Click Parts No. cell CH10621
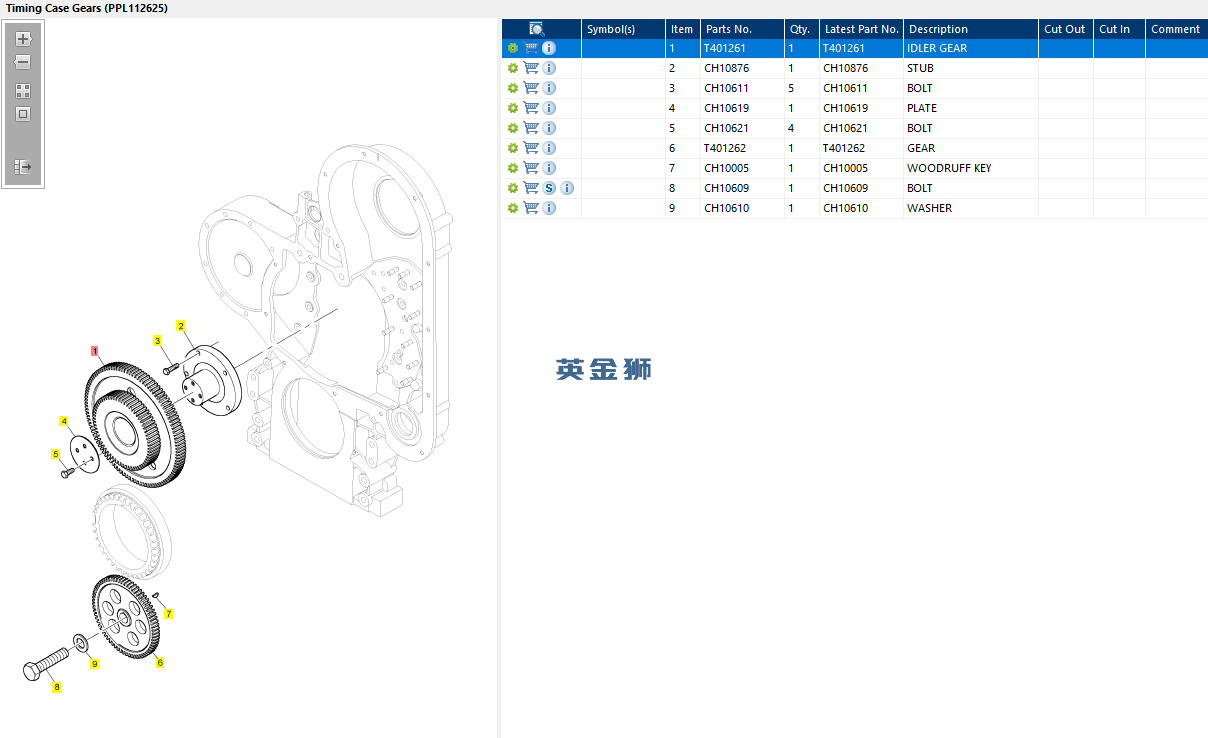The width and height of the screenshot is (1208, 738). [x=741, y=128]
